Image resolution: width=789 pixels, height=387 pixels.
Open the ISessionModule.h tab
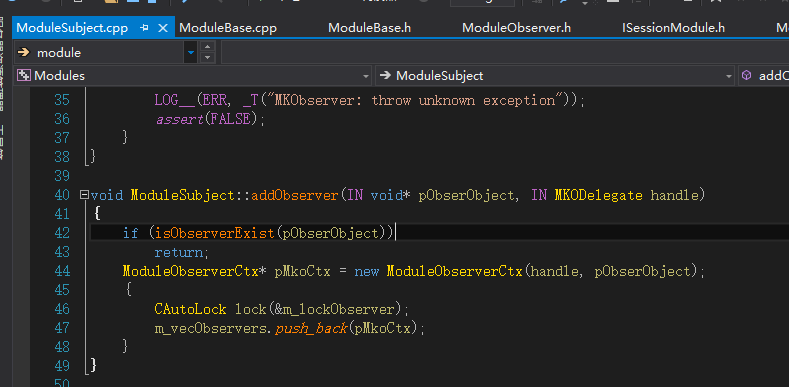pyautogui.click(x=673, y=28)
